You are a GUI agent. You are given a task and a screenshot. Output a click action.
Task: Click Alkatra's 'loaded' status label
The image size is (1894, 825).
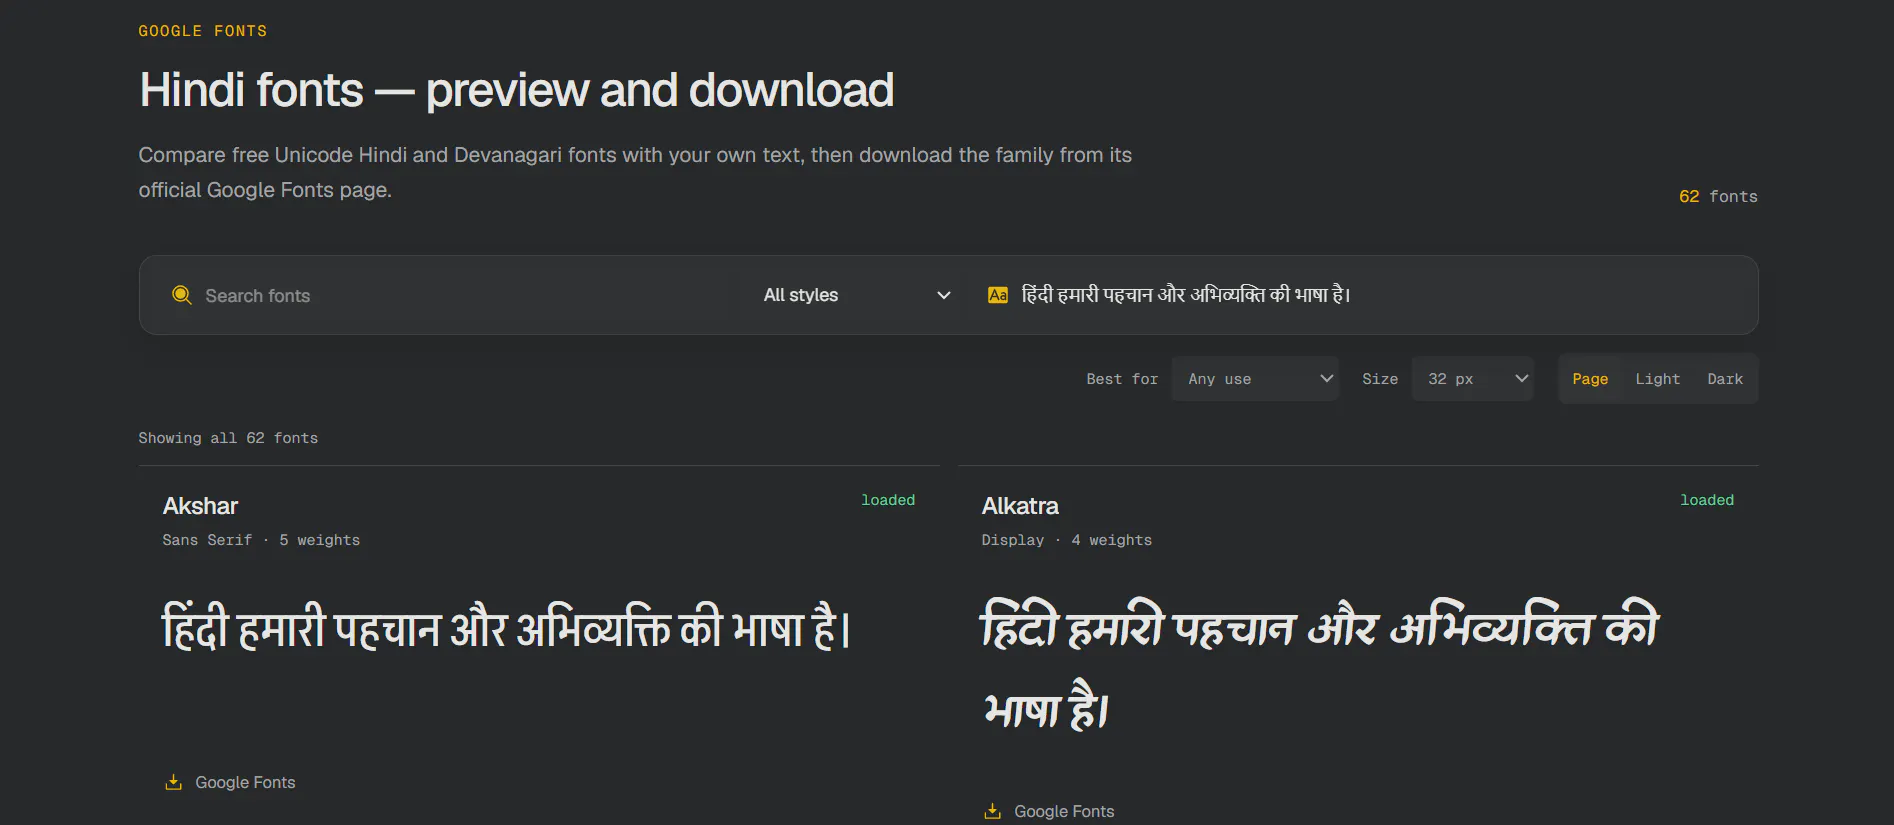pos(1707,500)
